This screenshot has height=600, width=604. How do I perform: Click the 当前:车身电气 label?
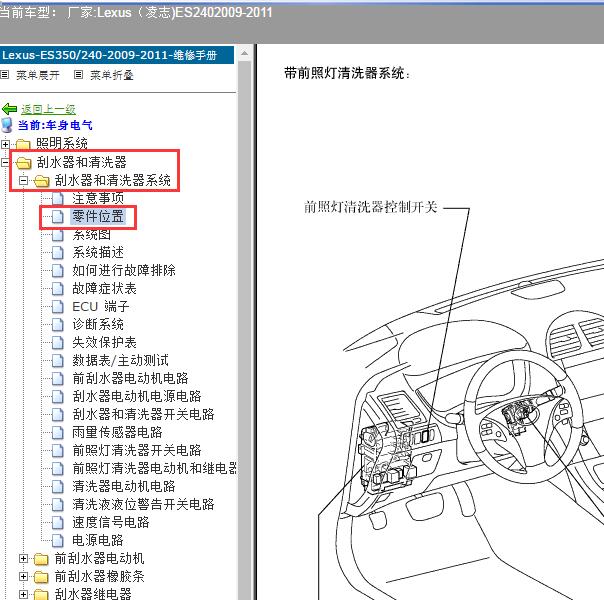point(55,125)
